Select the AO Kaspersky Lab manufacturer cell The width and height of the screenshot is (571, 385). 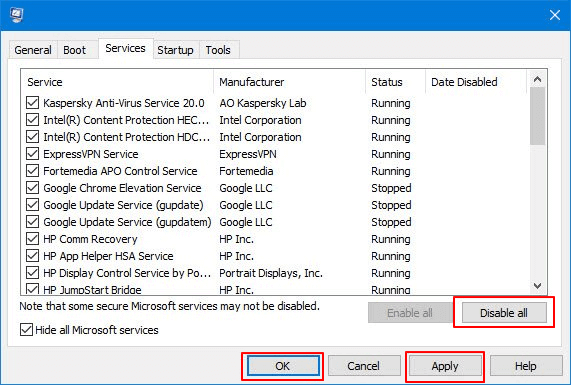point(263,103)
